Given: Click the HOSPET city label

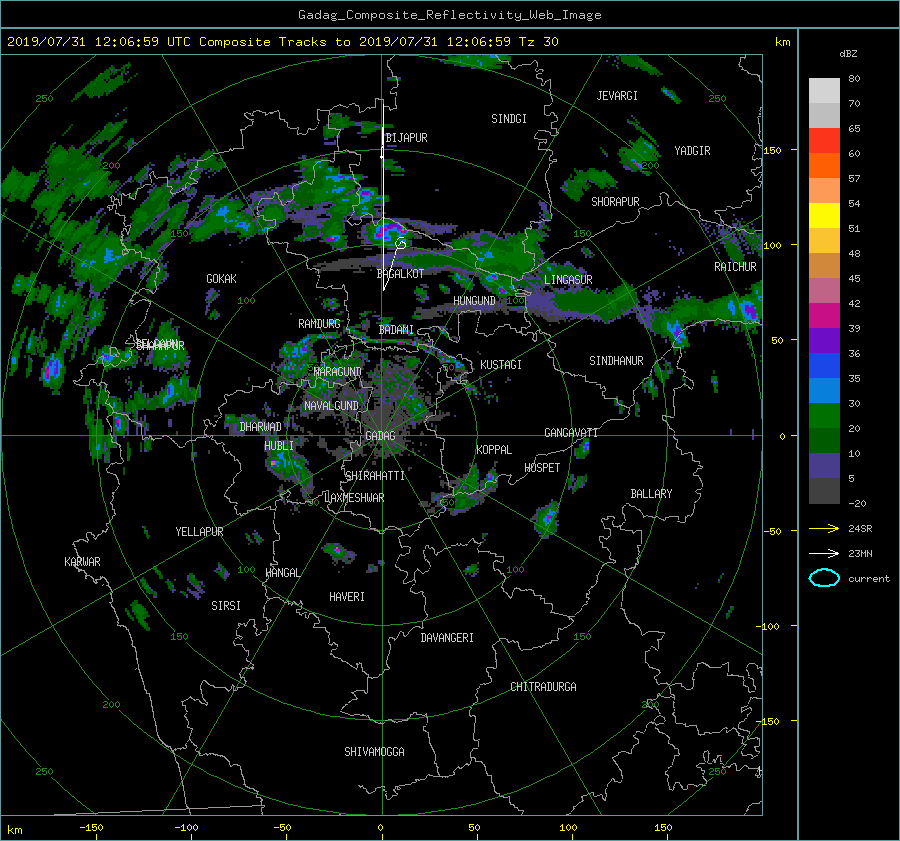Looking at the screenshot, I should click(542, 468).
